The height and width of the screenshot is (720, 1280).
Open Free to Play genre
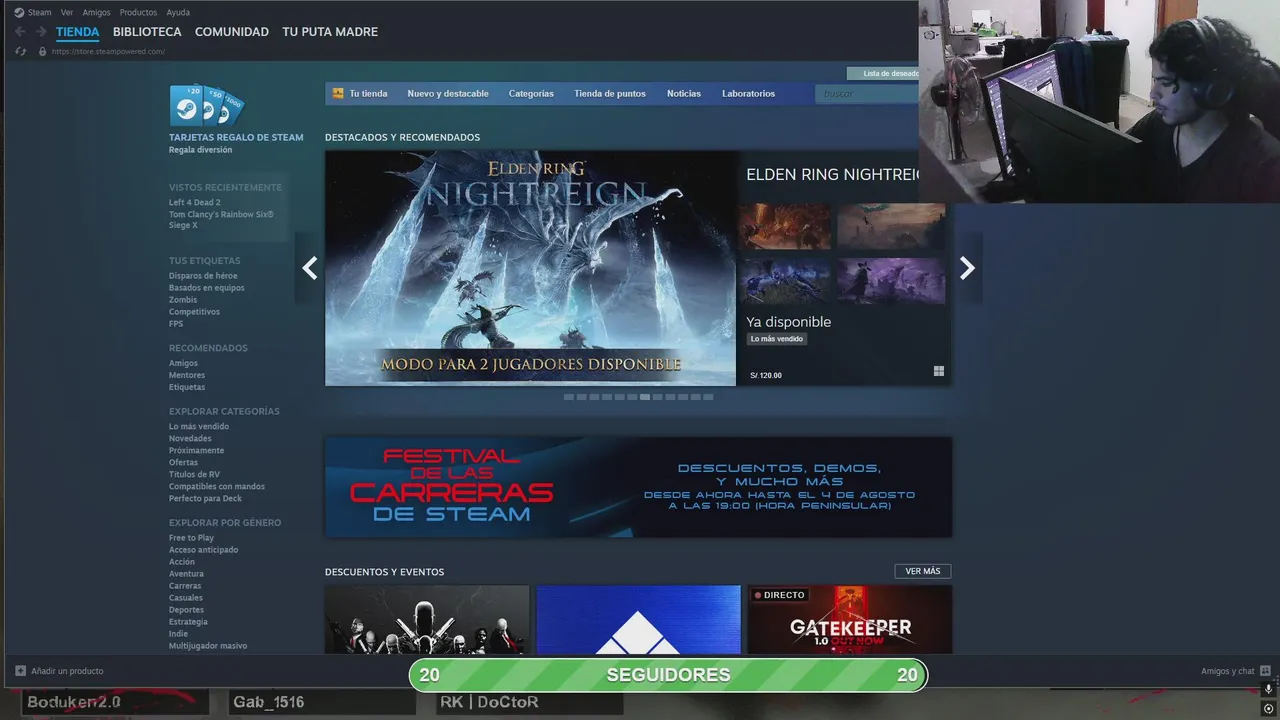(191, 538)
